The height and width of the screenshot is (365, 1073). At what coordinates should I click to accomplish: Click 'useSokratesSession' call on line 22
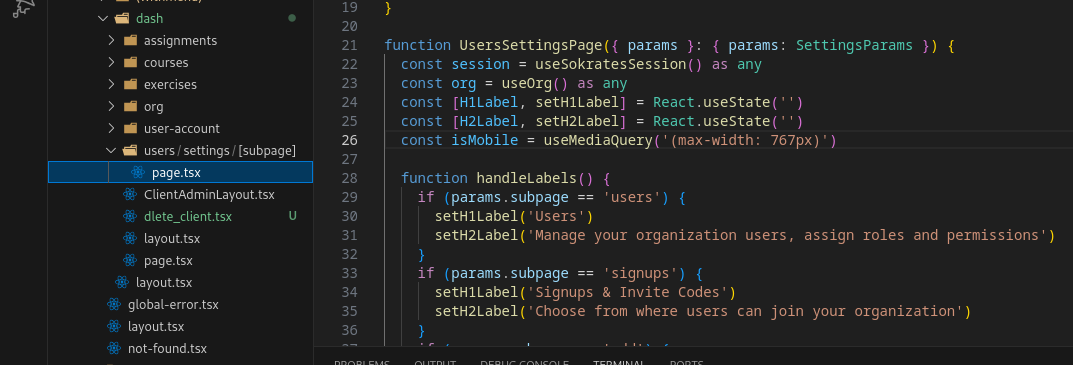[x=610, y=64]
